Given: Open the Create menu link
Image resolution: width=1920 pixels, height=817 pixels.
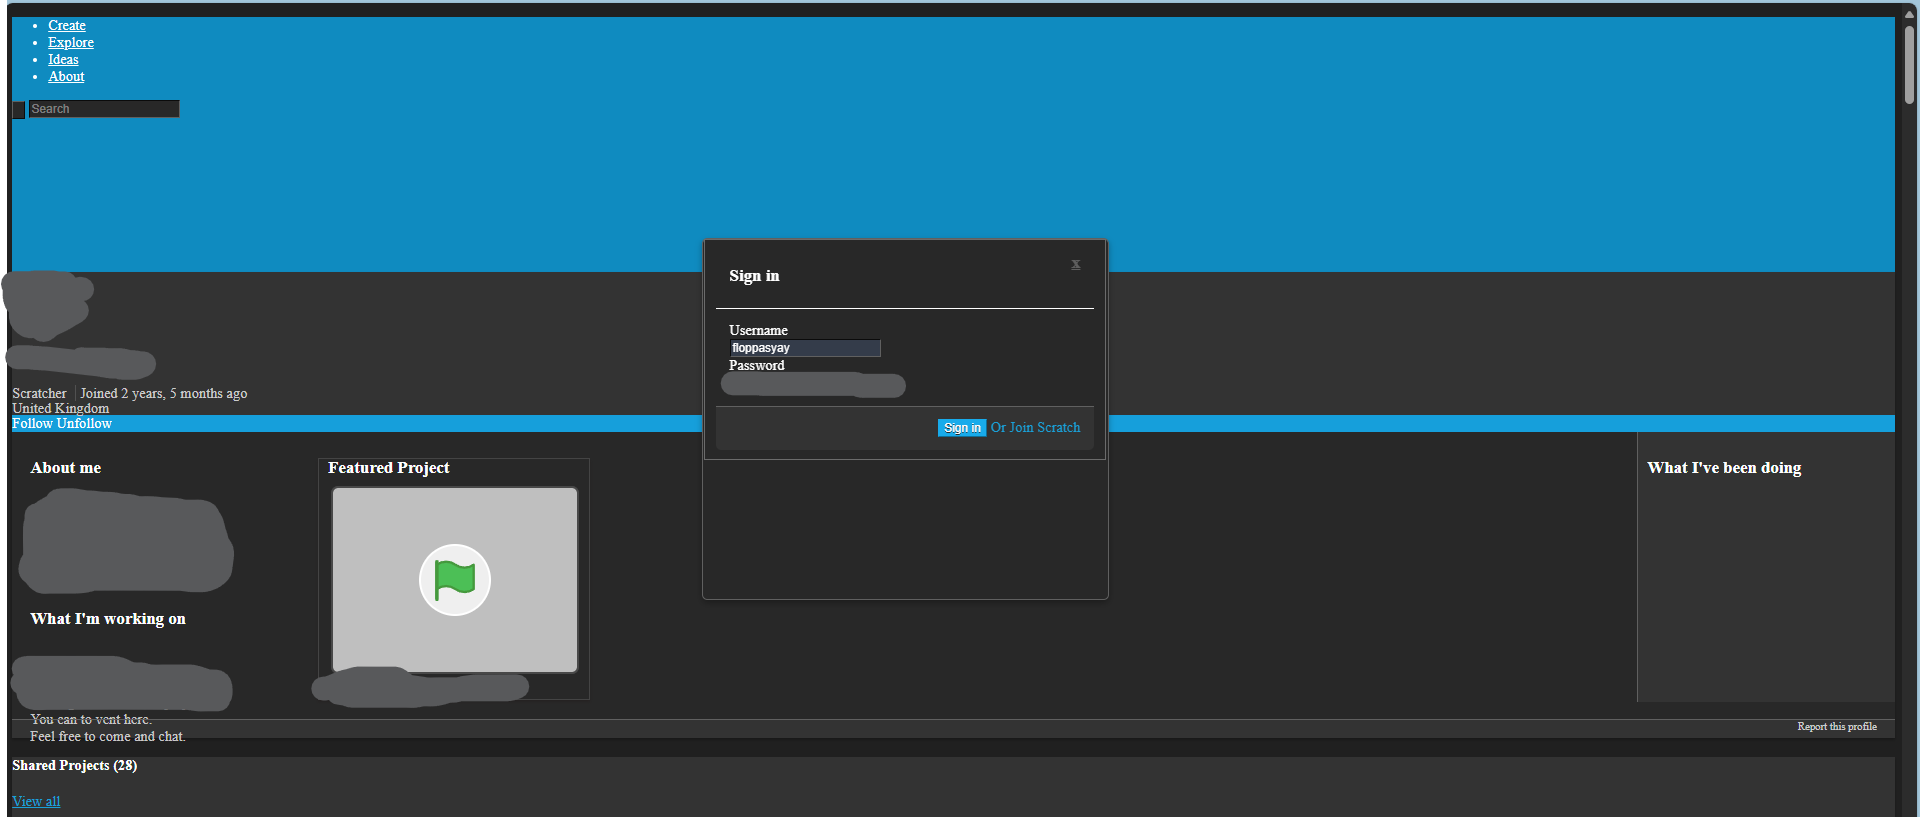Looking at the screenshot, I should coord(67,26).
